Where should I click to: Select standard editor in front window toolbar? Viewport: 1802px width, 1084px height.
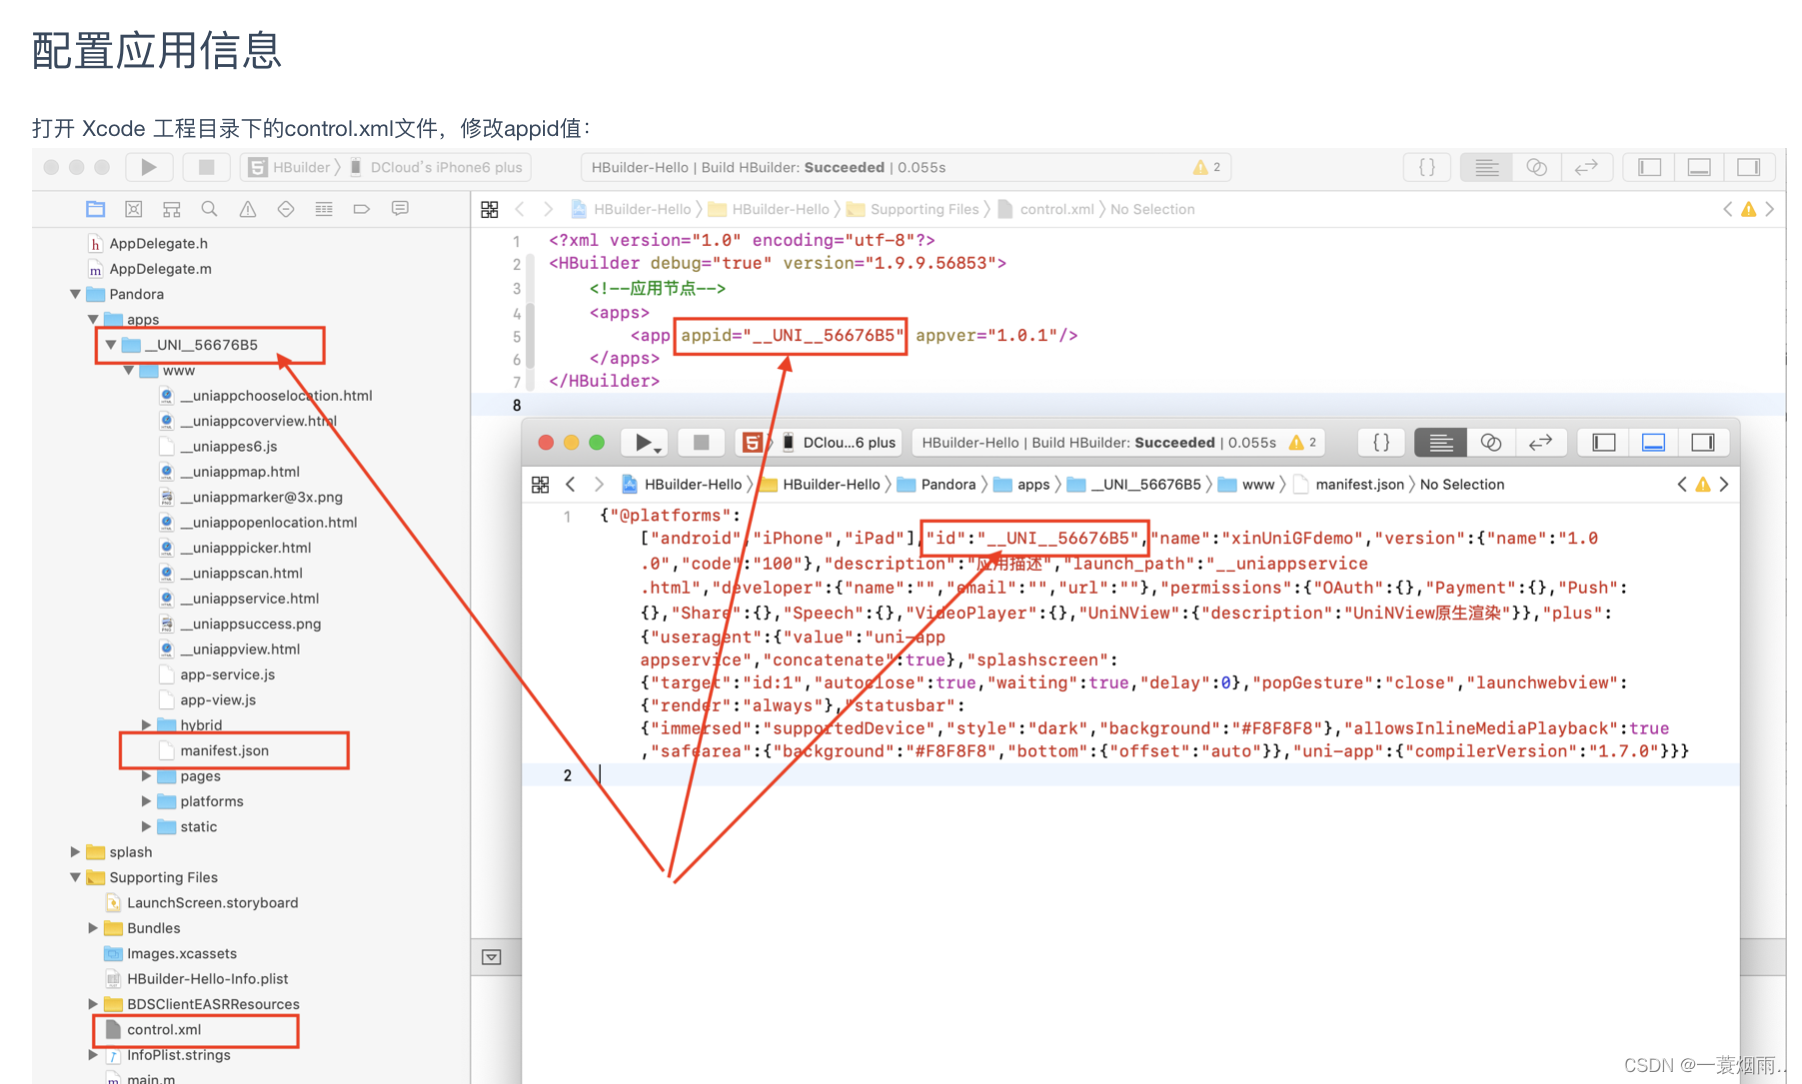(1441, 442)
